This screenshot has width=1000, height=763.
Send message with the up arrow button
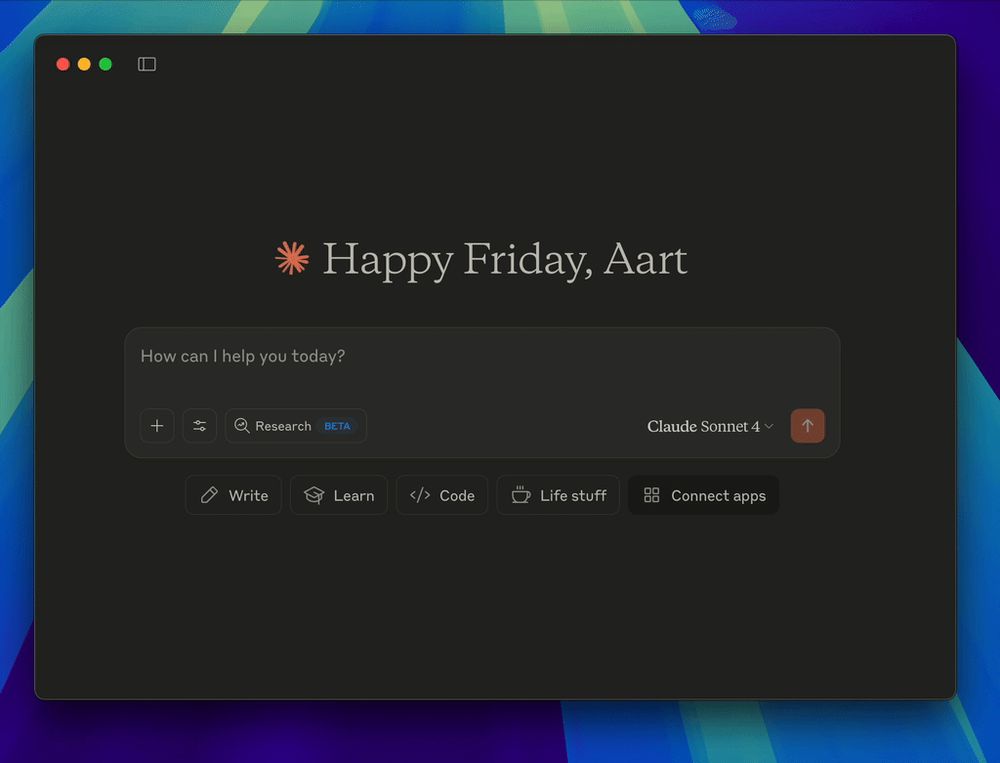point(807,426)
